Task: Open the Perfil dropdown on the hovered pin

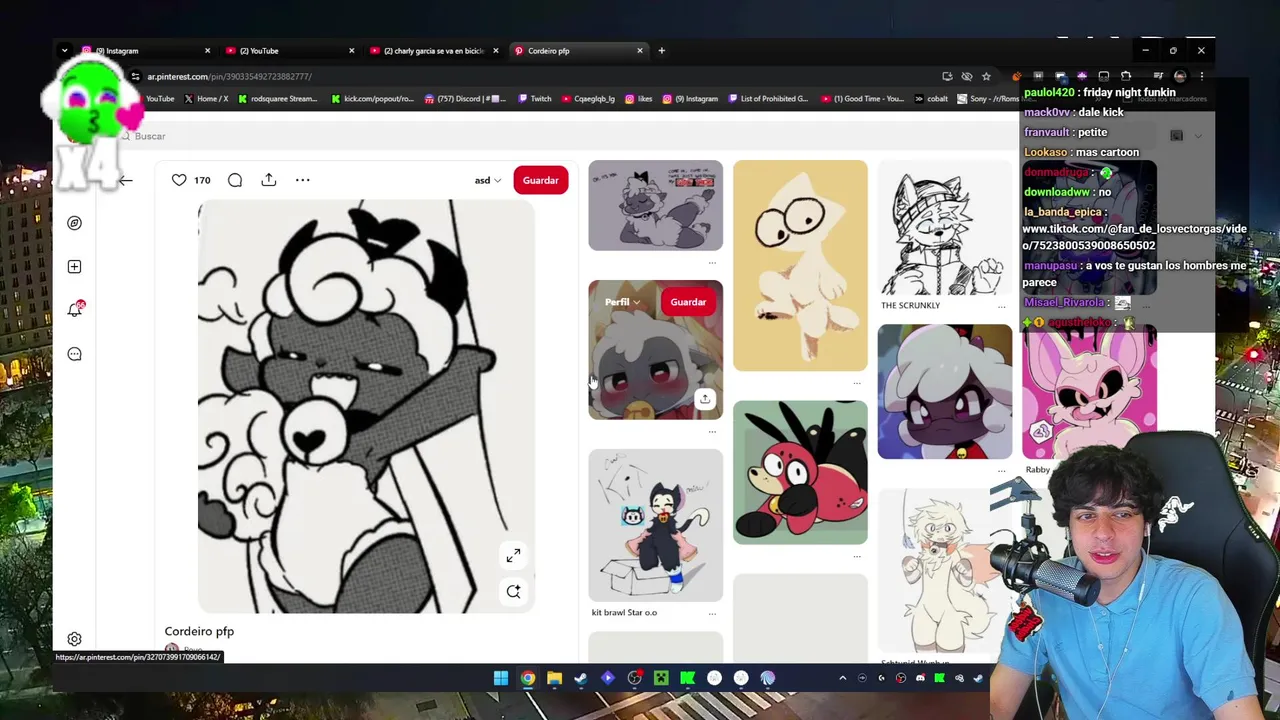Action: (x=622, y=302)
